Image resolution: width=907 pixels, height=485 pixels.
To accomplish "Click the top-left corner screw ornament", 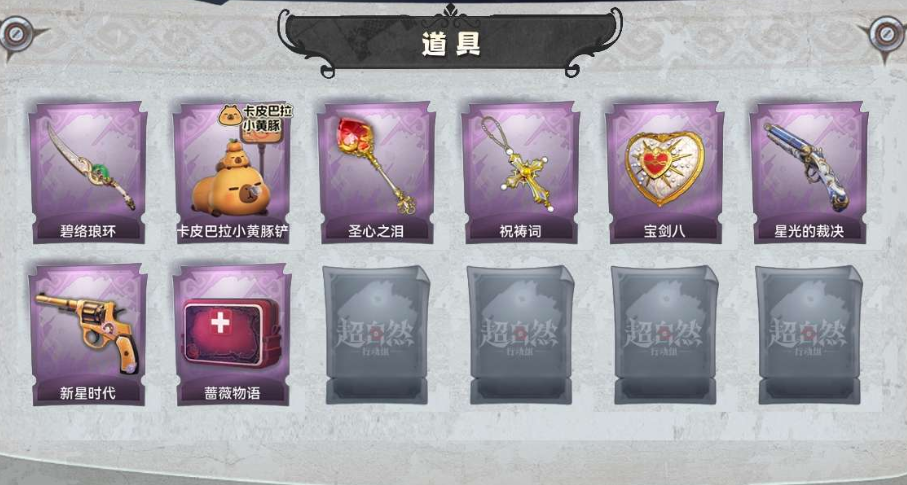I will click(17, 35).
